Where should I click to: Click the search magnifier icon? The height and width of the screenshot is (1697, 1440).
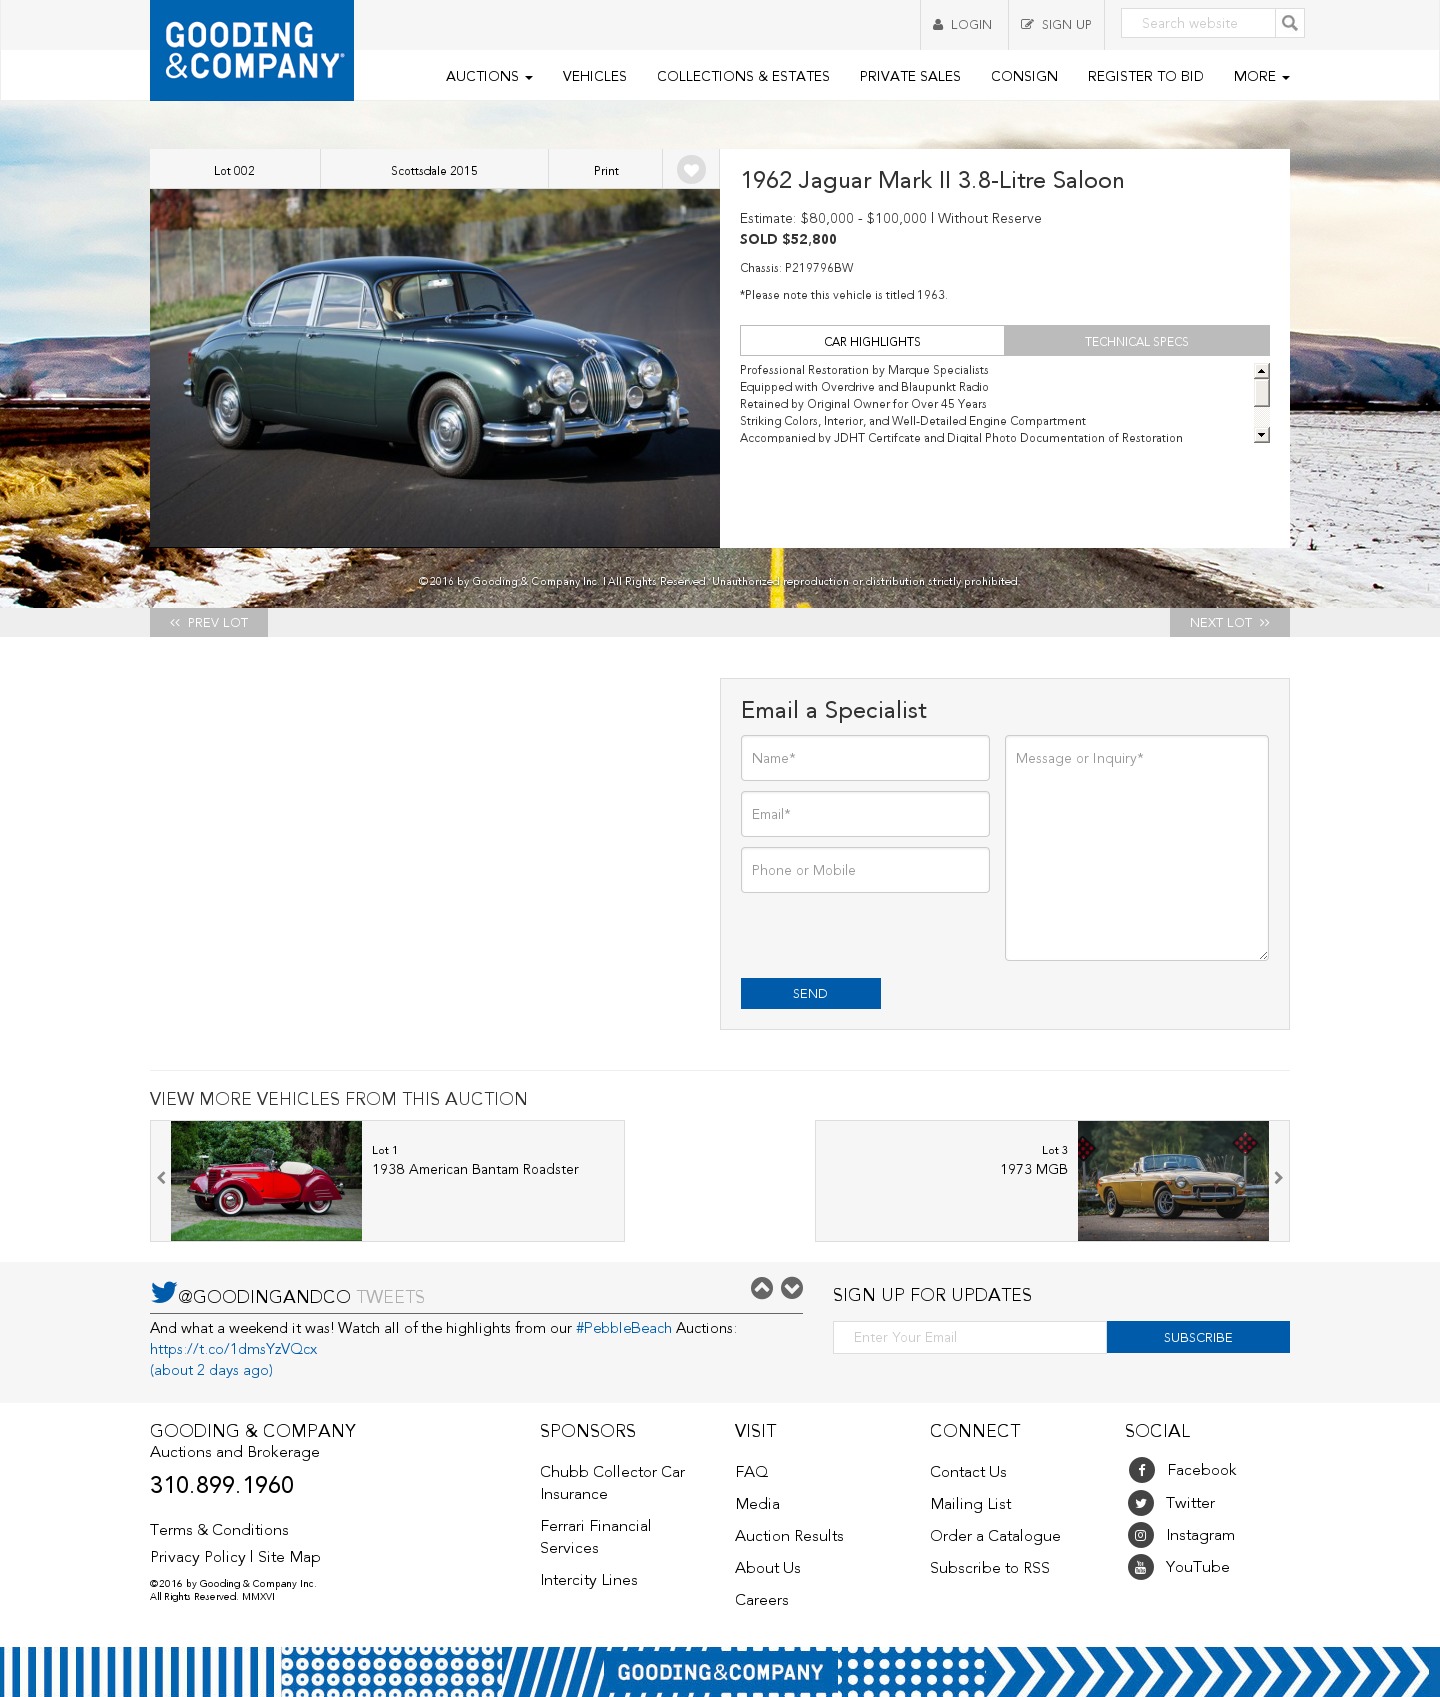pos(1290,23)
